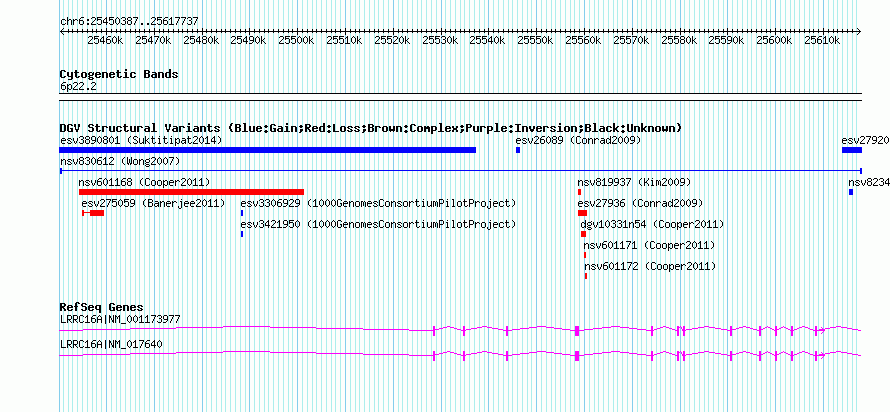Image resolution: width=890 pixels, height=412 pixels.
Task: Select the esv27920 label
Action: (865, 140)
